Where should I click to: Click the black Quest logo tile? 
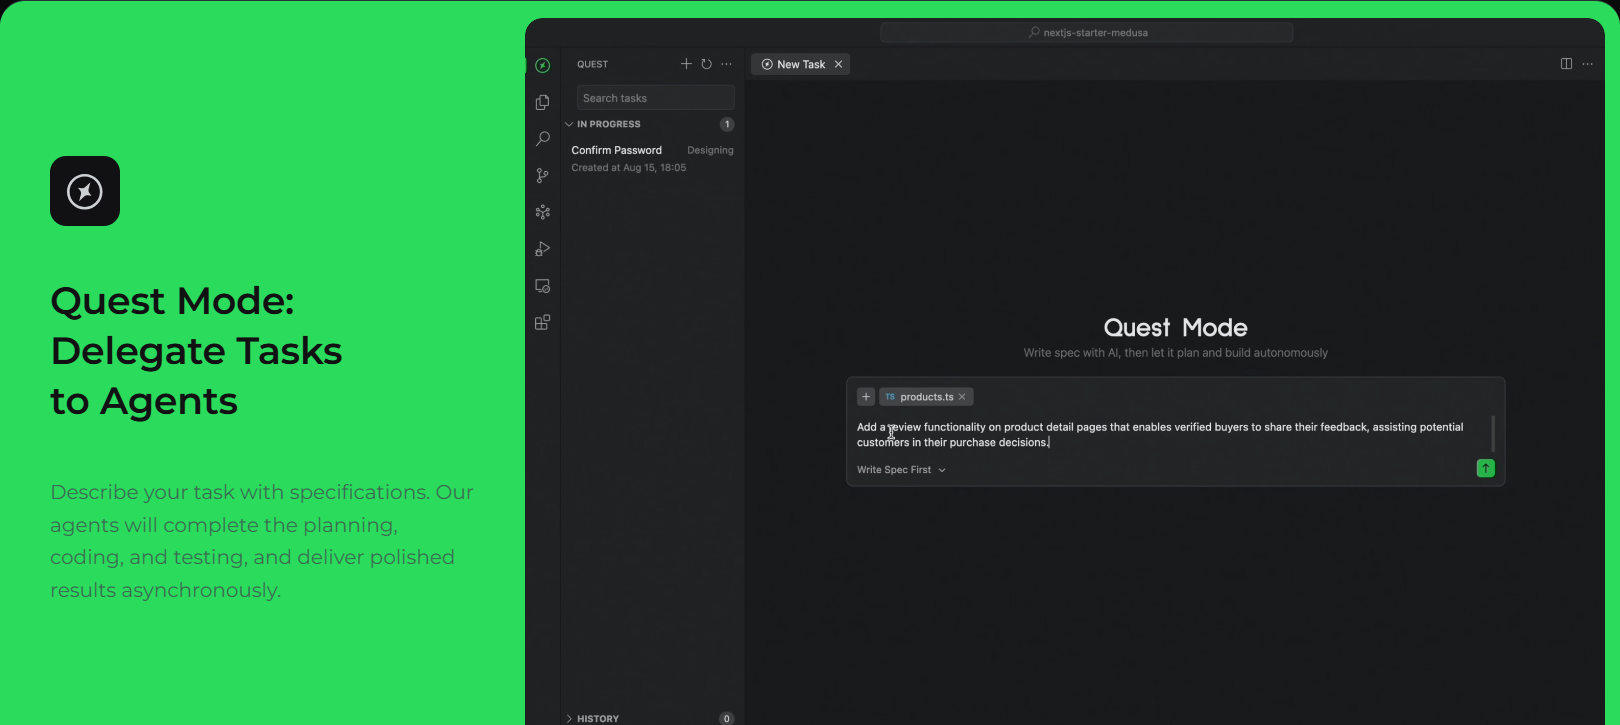(85, 191)
